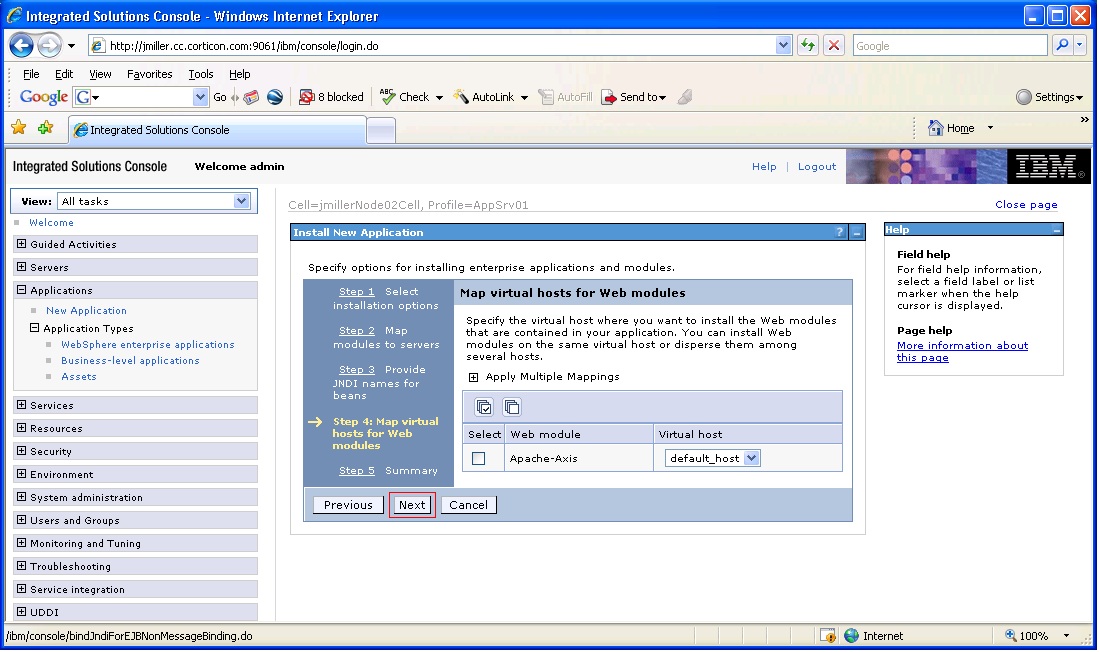Expand the Servers tree node
This screenshot has width=1099, height=652.
click(x=22, y=267)
